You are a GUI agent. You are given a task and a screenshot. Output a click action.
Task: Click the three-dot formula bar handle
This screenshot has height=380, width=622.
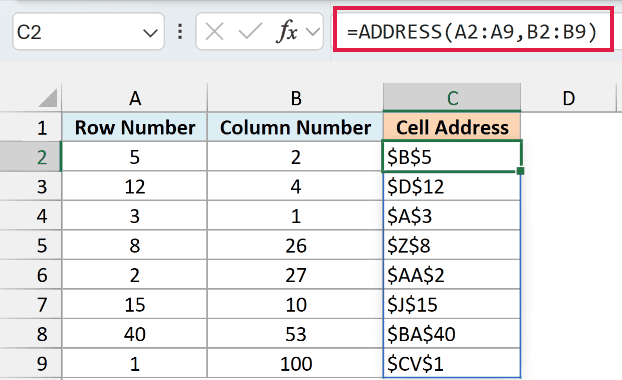pos(180,31)
